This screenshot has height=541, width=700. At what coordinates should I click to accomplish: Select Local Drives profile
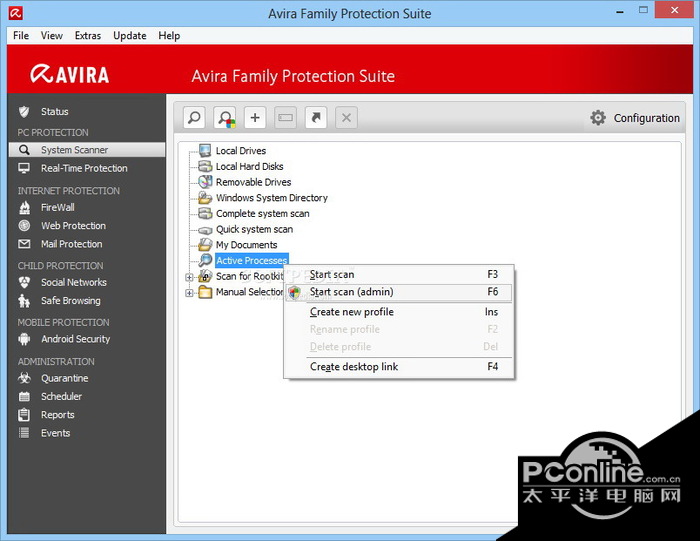[241, 151]
